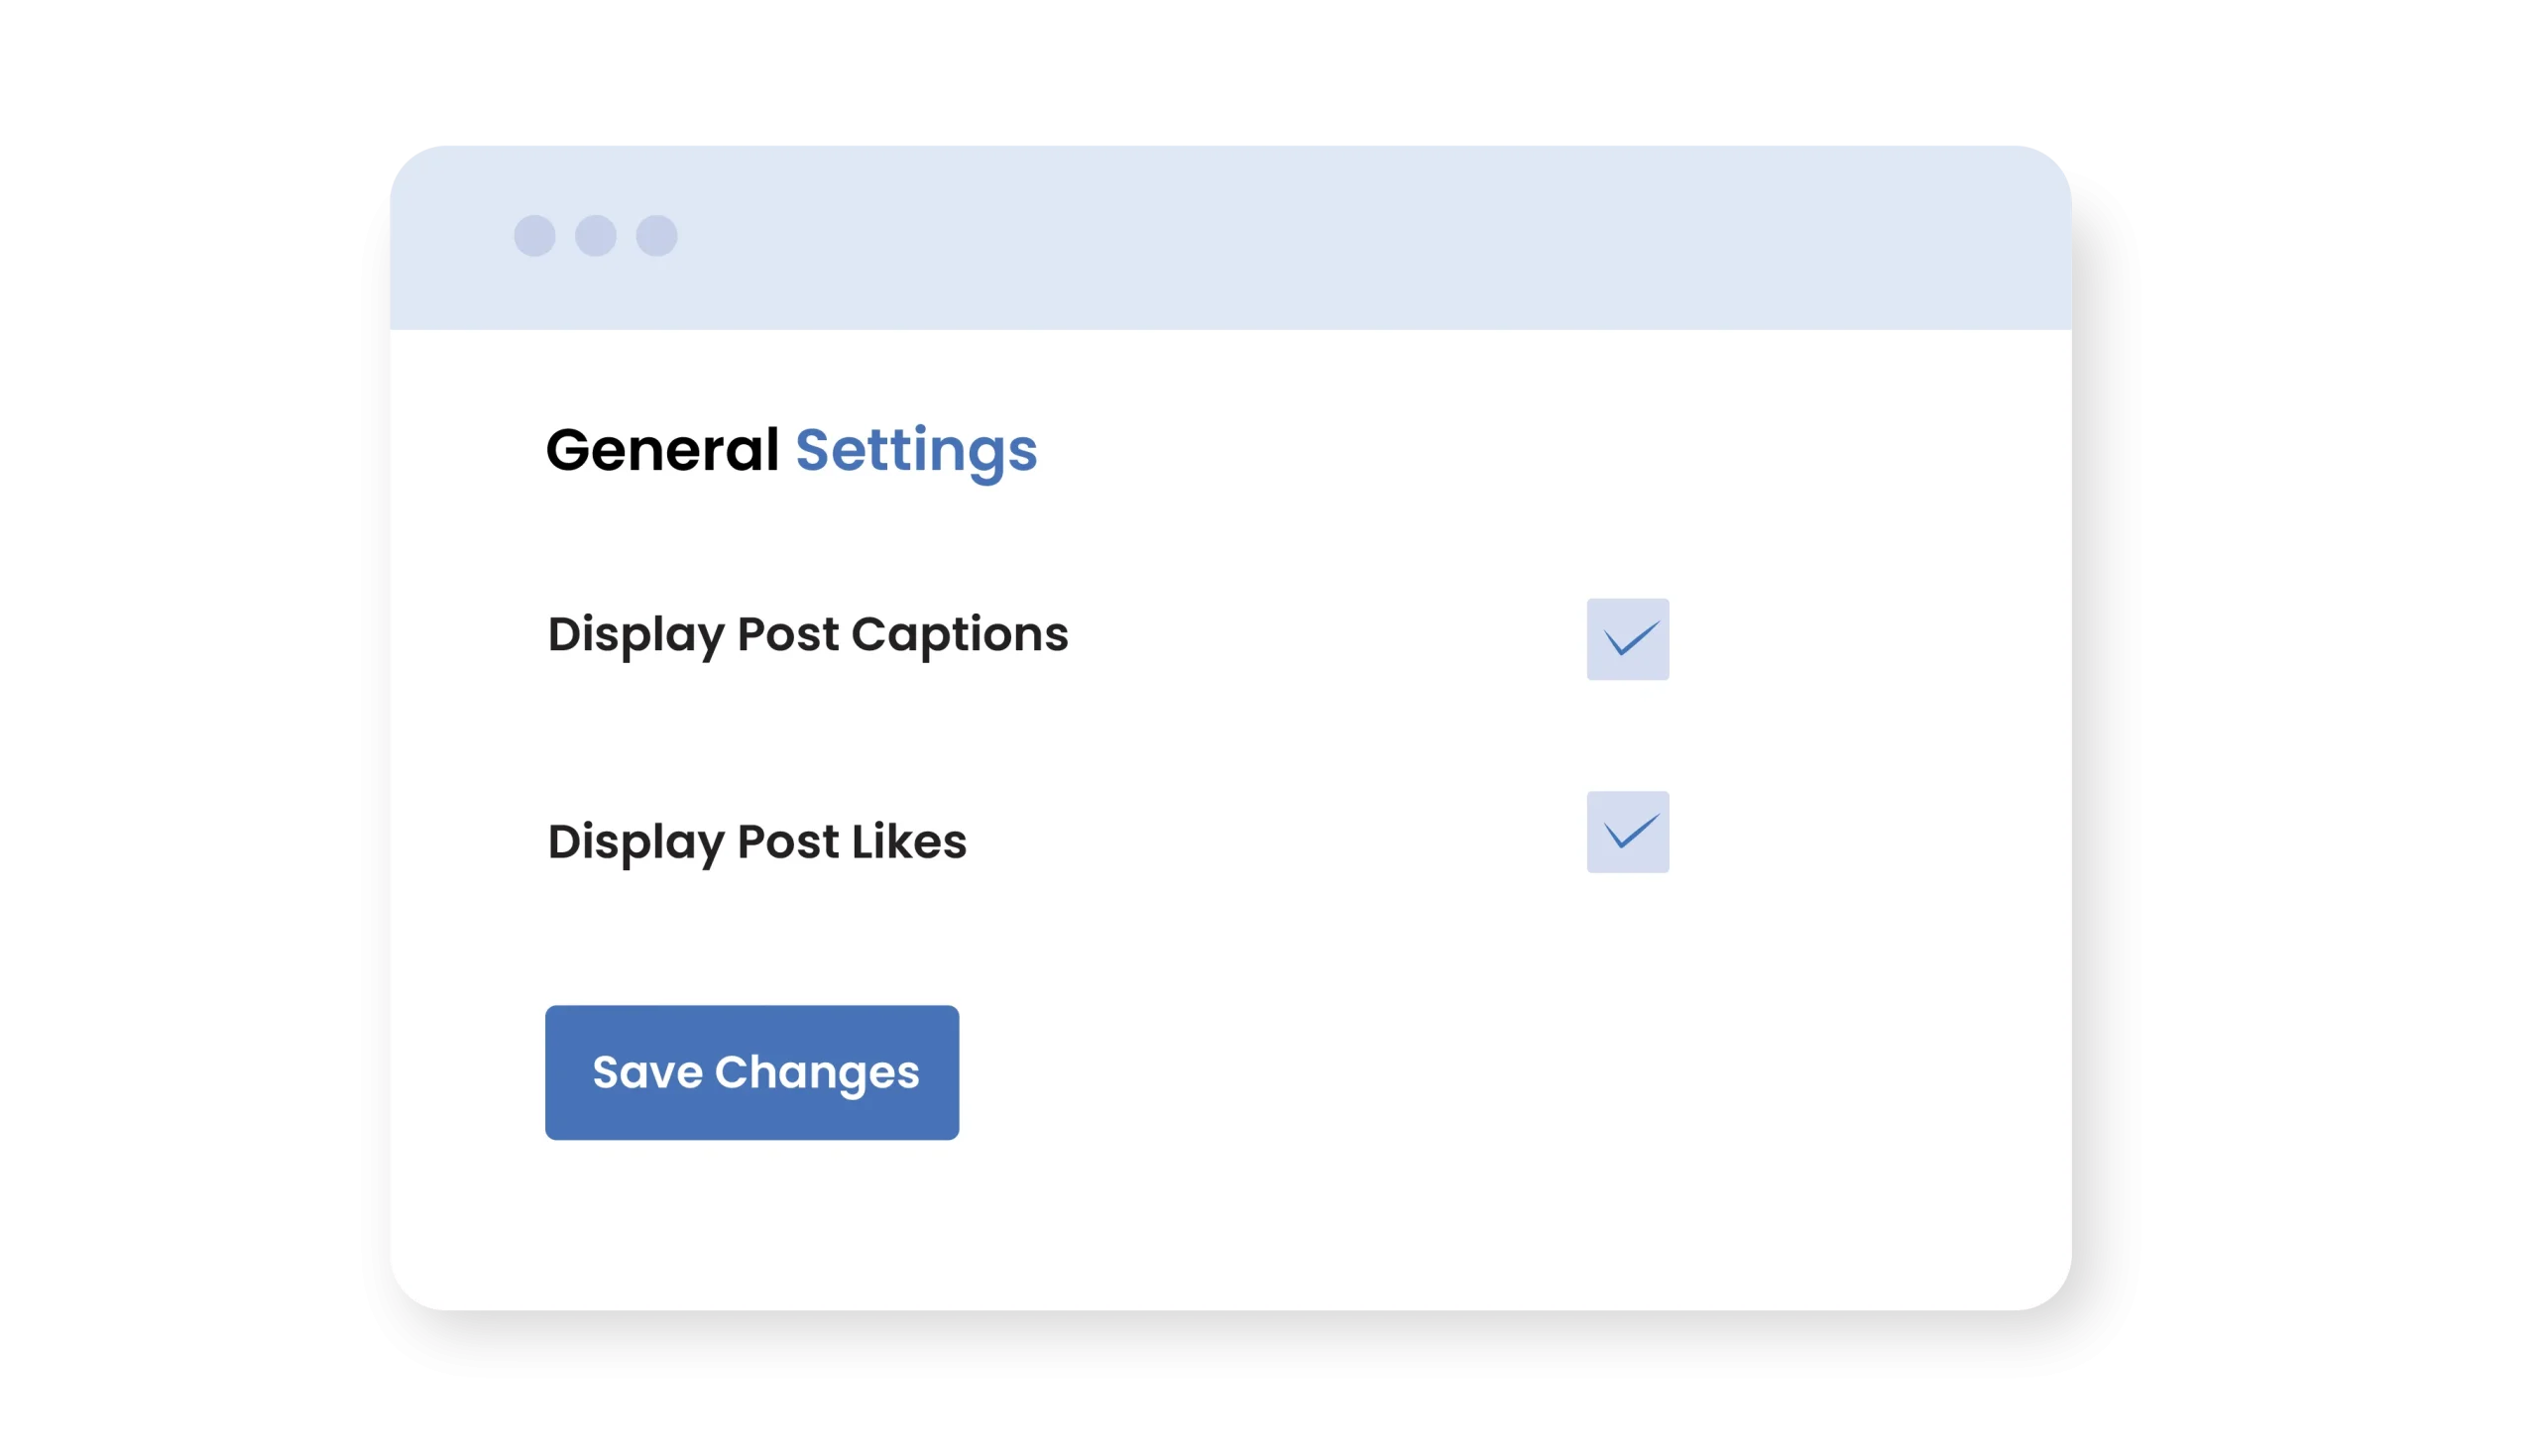Click the blue "Settings" heading word
Image resolution: width=2538 pixels, height=1456 pixels.
[x=916, y=449]
